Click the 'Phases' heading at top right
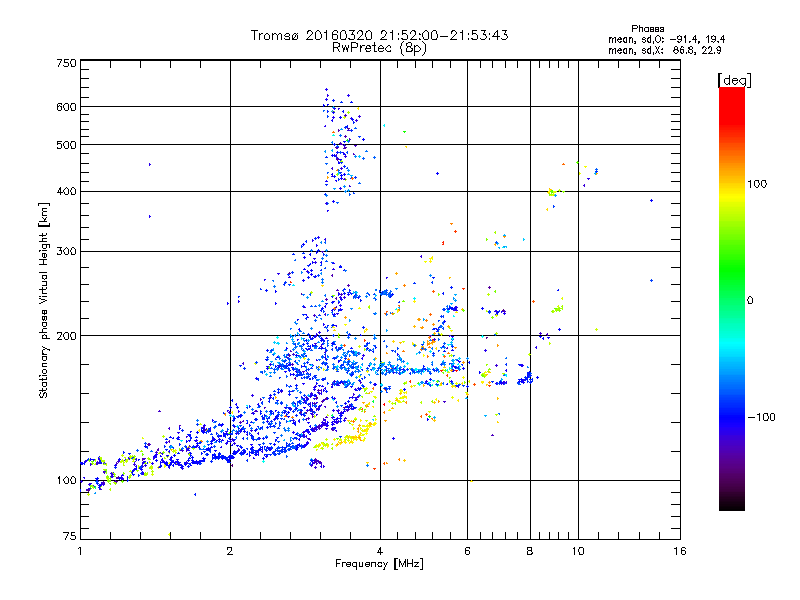This screenshot has width=800, height=600. tap(647, 29)
